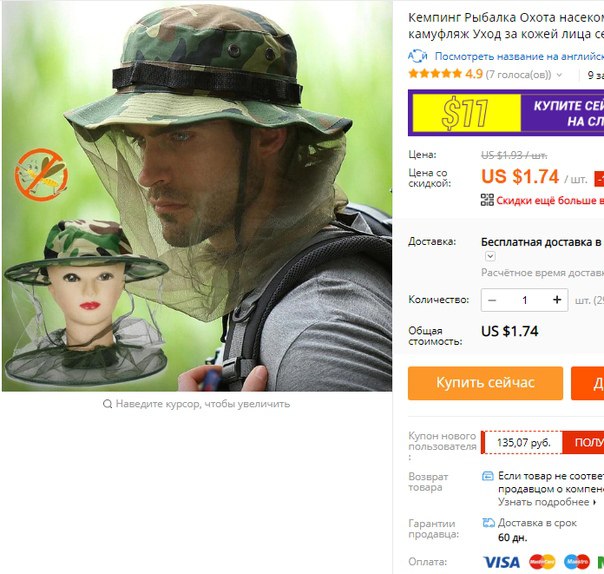
Task: Click the $11 promo banner
Action: point(506,113)
